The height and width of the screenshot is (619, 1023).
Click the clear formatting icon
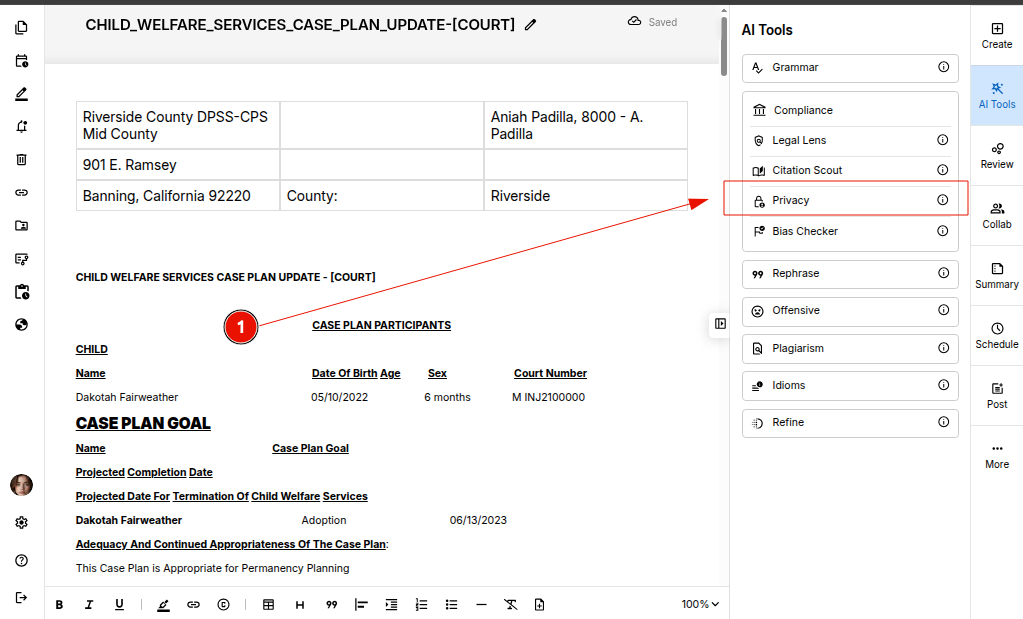tap(510, 604)
